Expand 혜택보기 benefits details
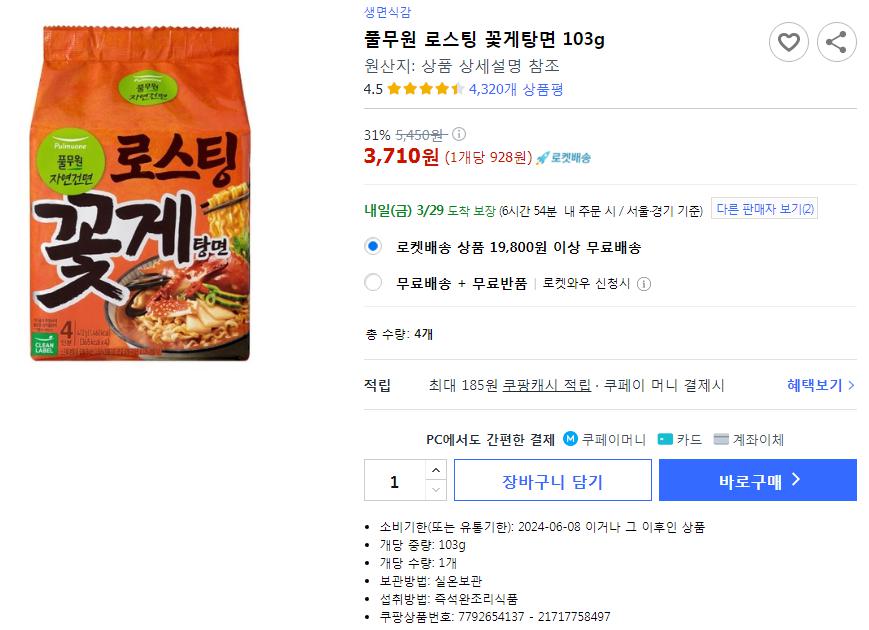 tap(820, 385)
